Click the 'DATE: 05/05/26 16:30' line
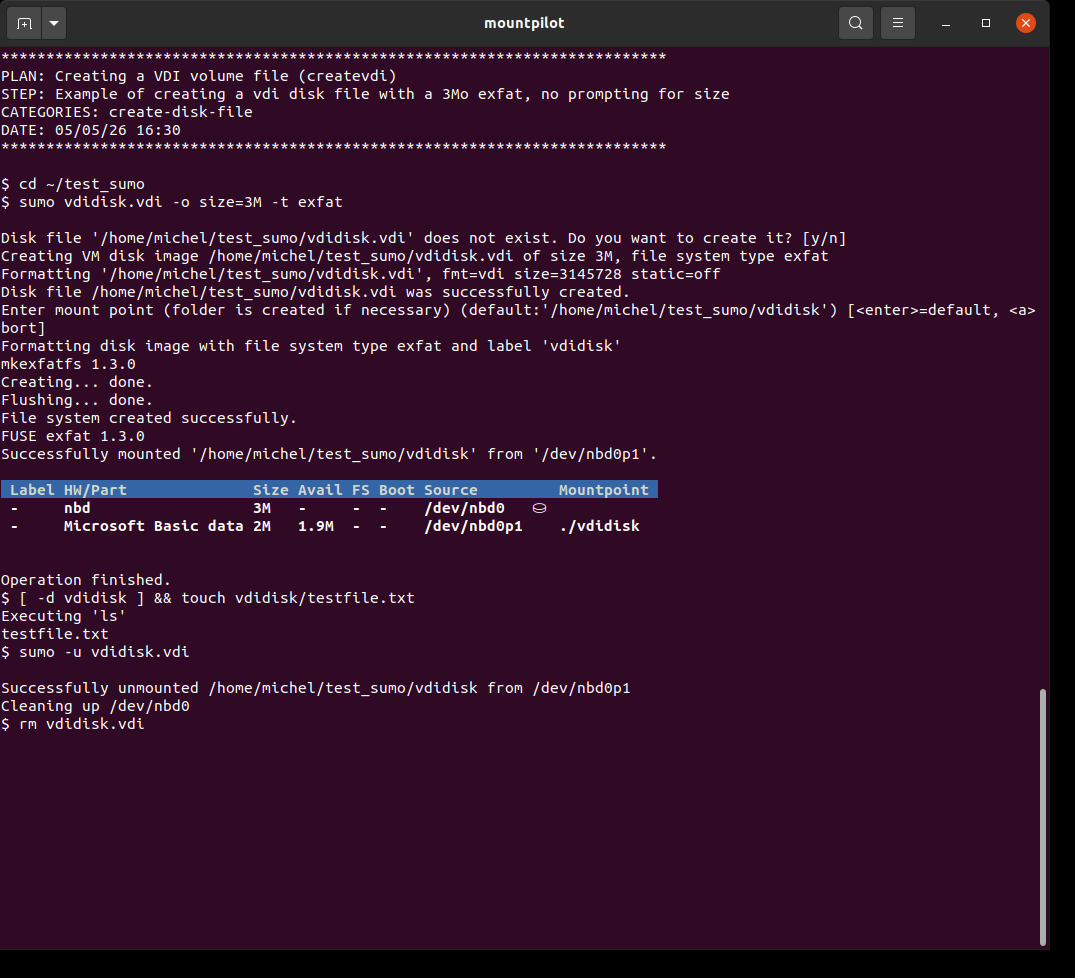The height and width of the screenshot is (978, 1075). coord(90,130)
